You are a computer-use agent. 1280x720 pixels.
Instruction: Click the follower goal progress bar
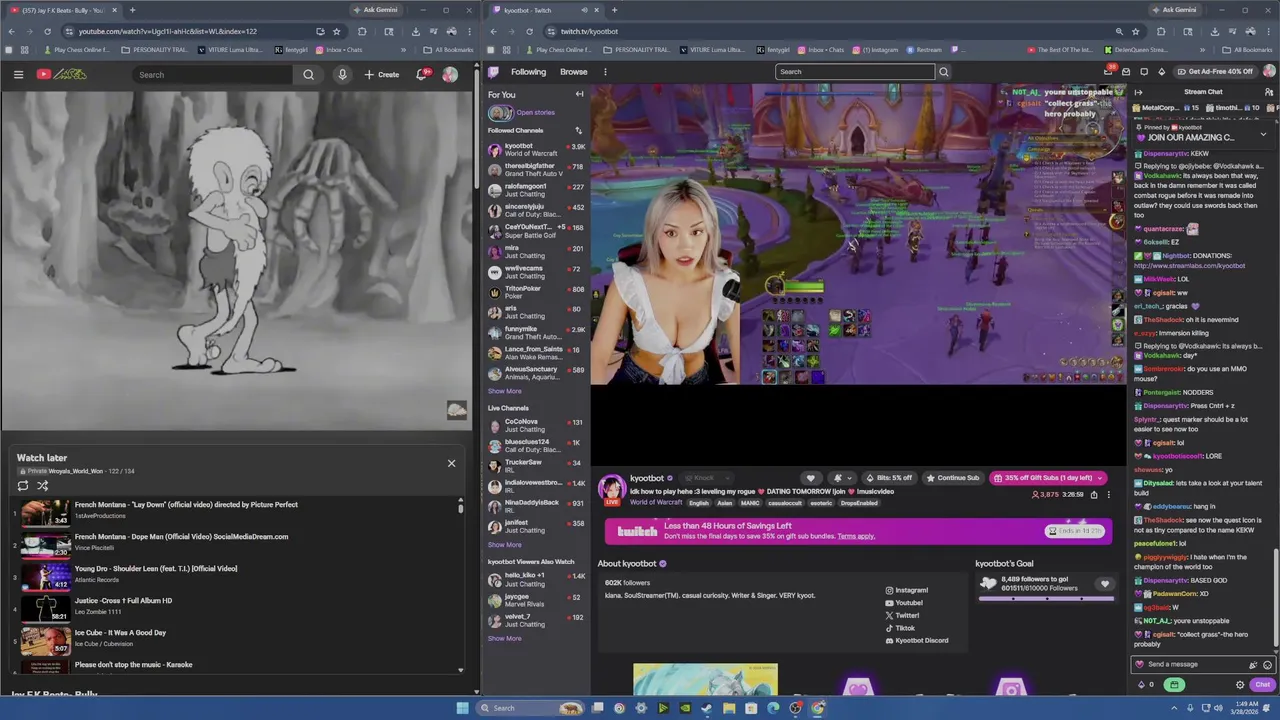[x=1046, y=598]
